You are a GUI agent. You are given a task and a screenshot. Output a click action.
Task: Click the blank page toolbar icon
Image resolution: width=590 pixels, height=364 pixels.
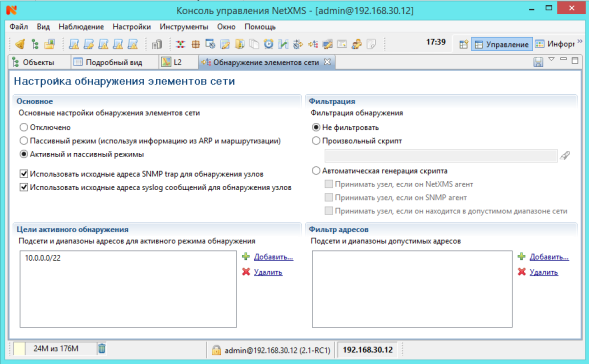pyautogui.click(x=371, y=44)
